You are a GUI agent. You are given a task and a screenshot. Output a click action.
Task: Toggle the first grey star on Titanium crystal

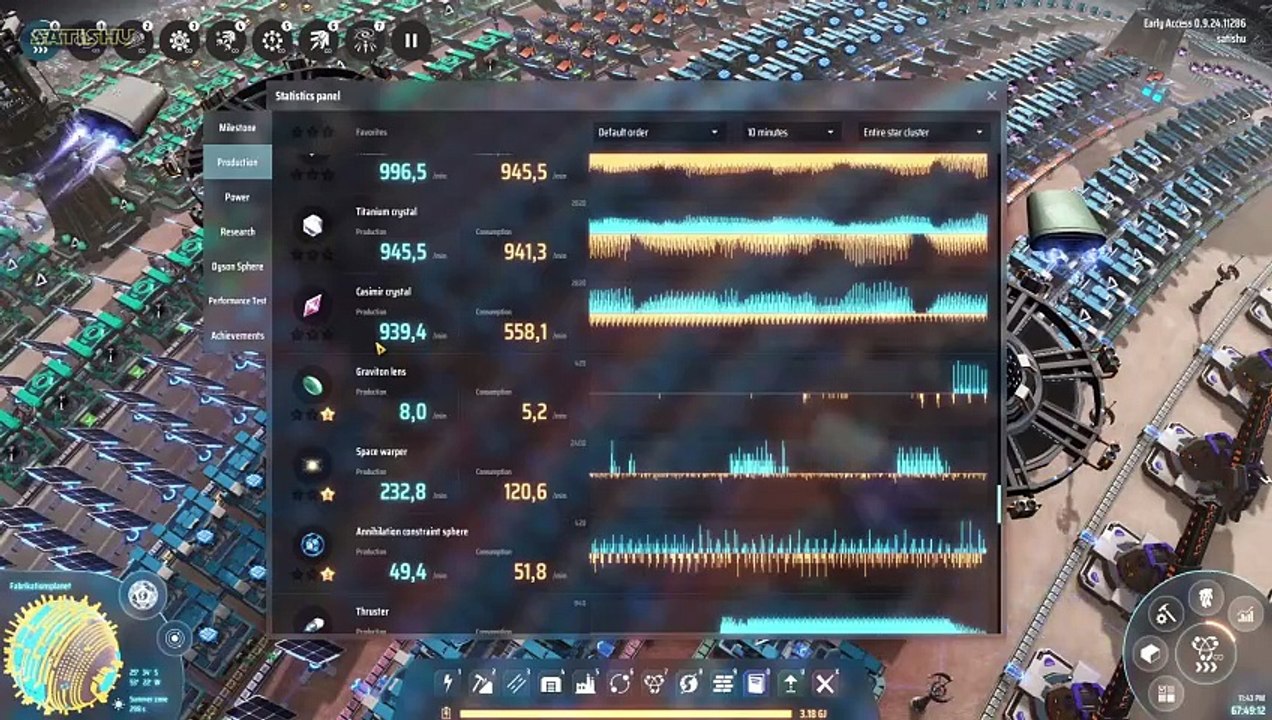pos(297,254)
